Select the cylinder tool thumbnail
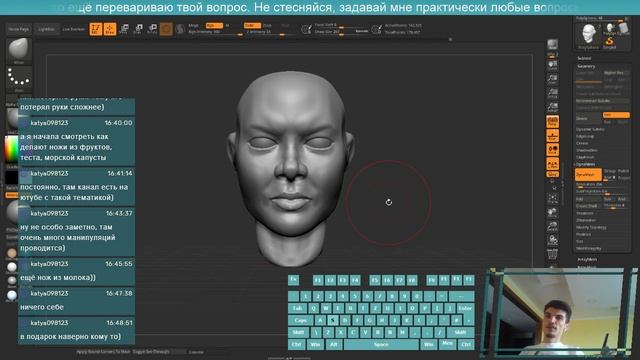Screen dimensions: 640x360 [x=623, y=29]
